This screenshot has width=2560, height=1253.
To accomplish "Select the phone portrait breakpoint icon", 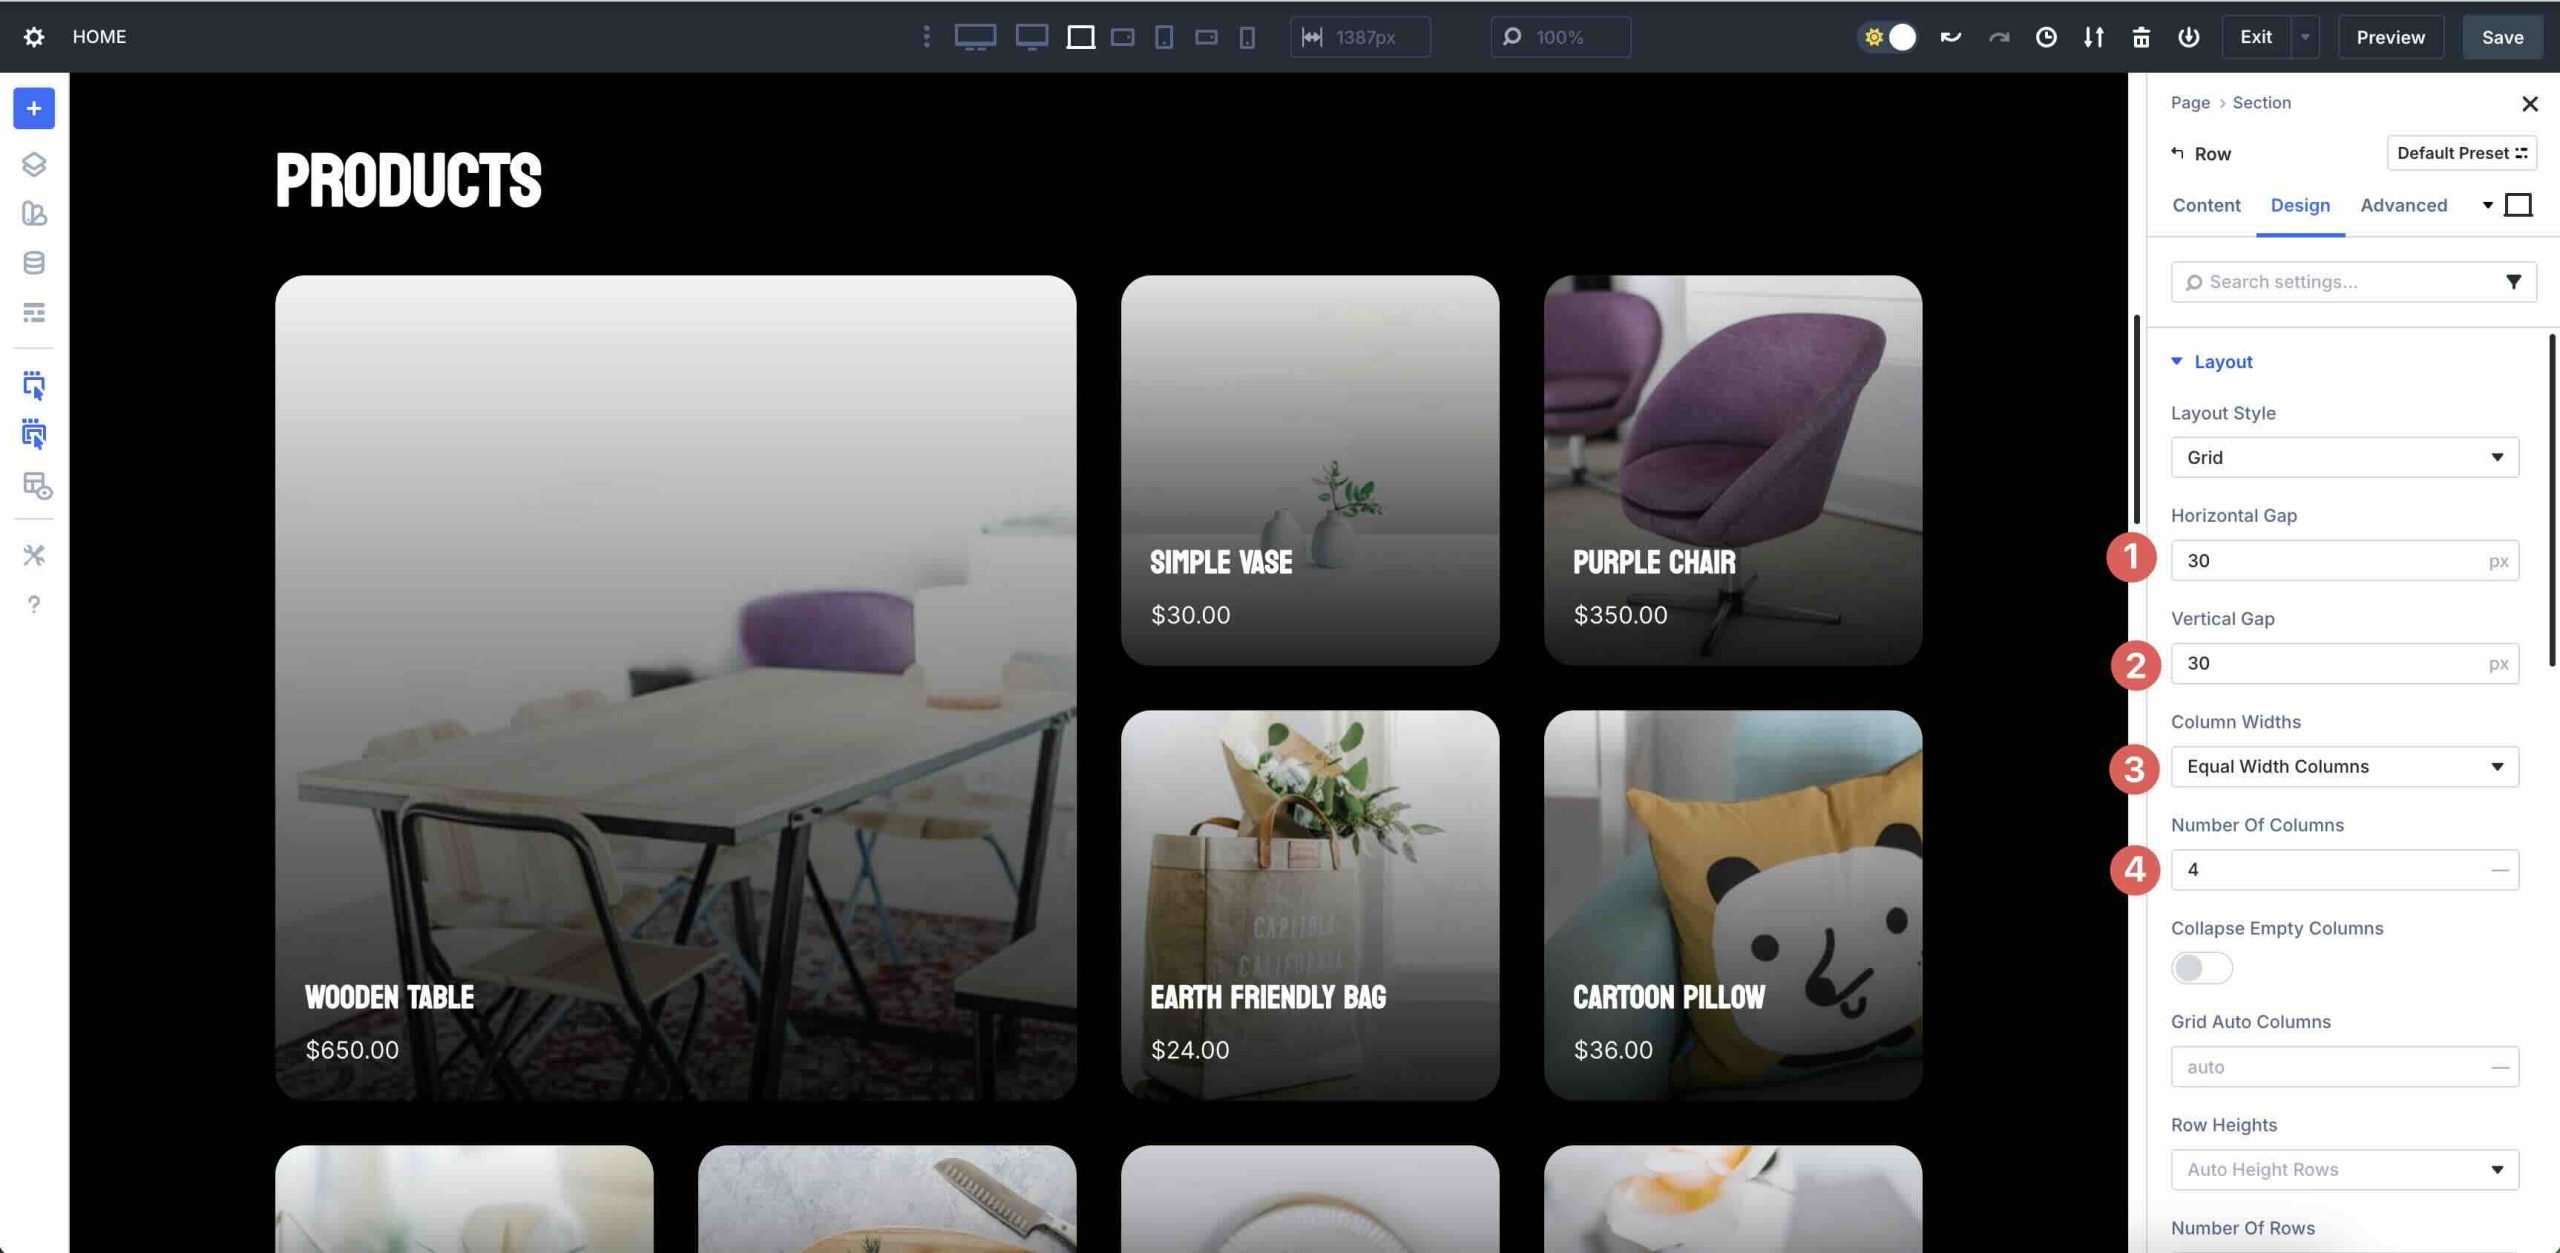I will click(x=1246, y=37).
